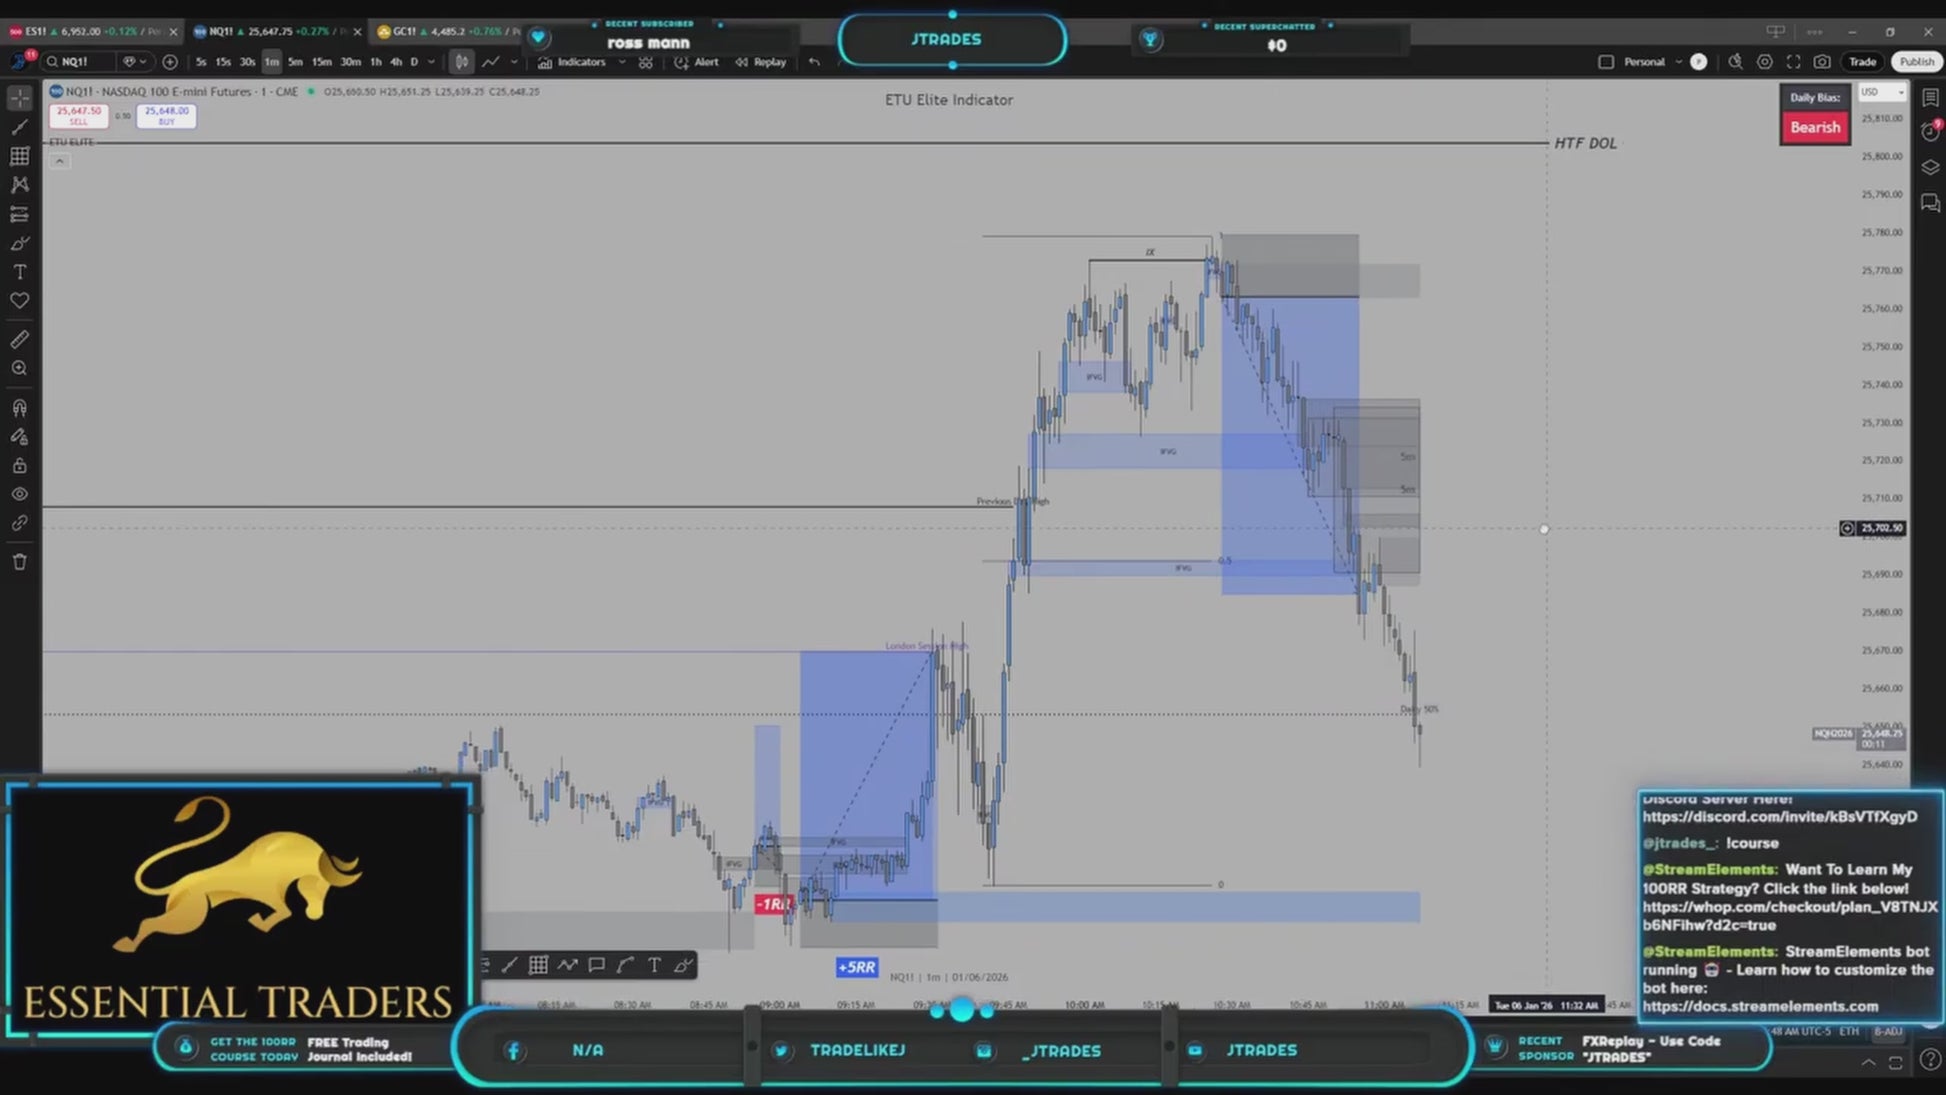Select the trend line drawing tool

coord(19,127)
